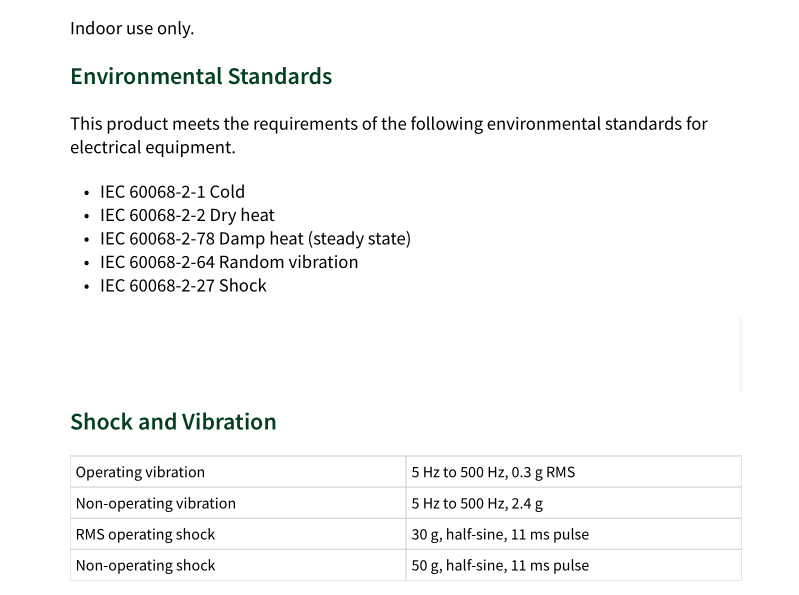Click IEC 60068-2-64 Random vibration item
Screen dimensions: 799x595
tap(229, 262)
